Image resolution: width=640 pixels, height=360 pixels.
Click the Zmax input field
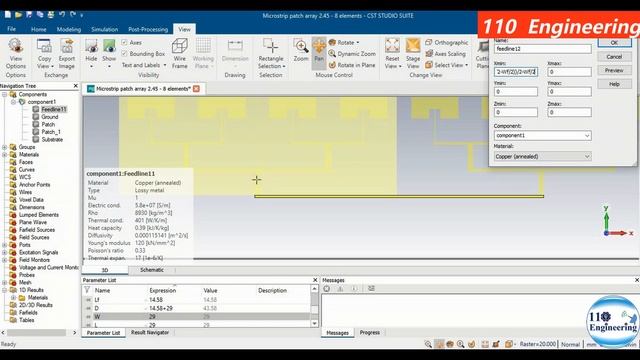569,112
